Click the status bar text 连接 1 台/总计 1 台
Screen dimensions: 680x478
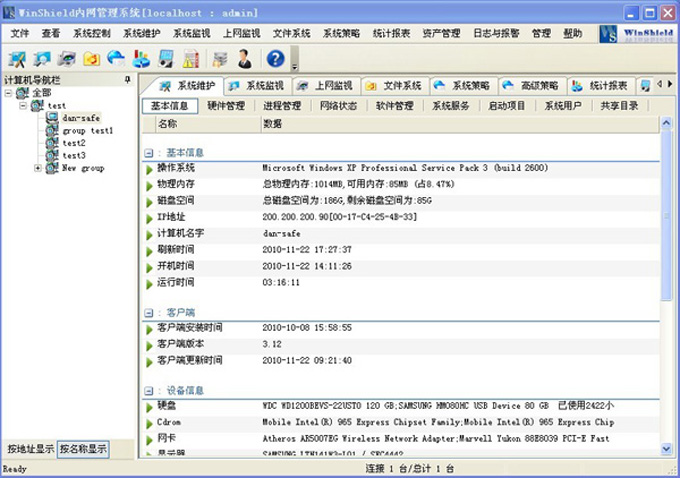point(409,468)
